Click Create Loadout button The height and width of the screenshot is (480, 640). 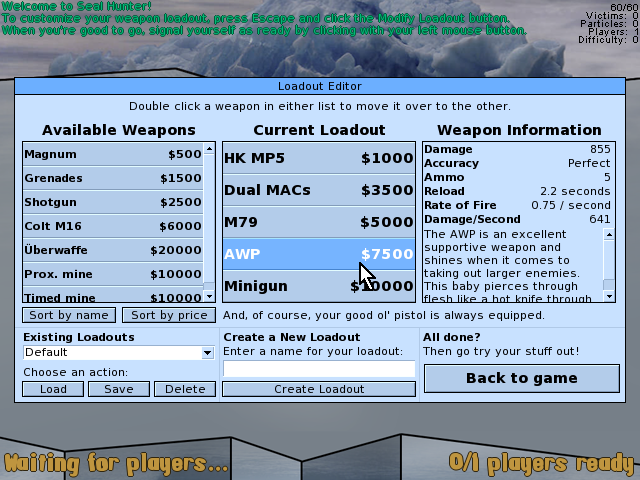(319, 389)
